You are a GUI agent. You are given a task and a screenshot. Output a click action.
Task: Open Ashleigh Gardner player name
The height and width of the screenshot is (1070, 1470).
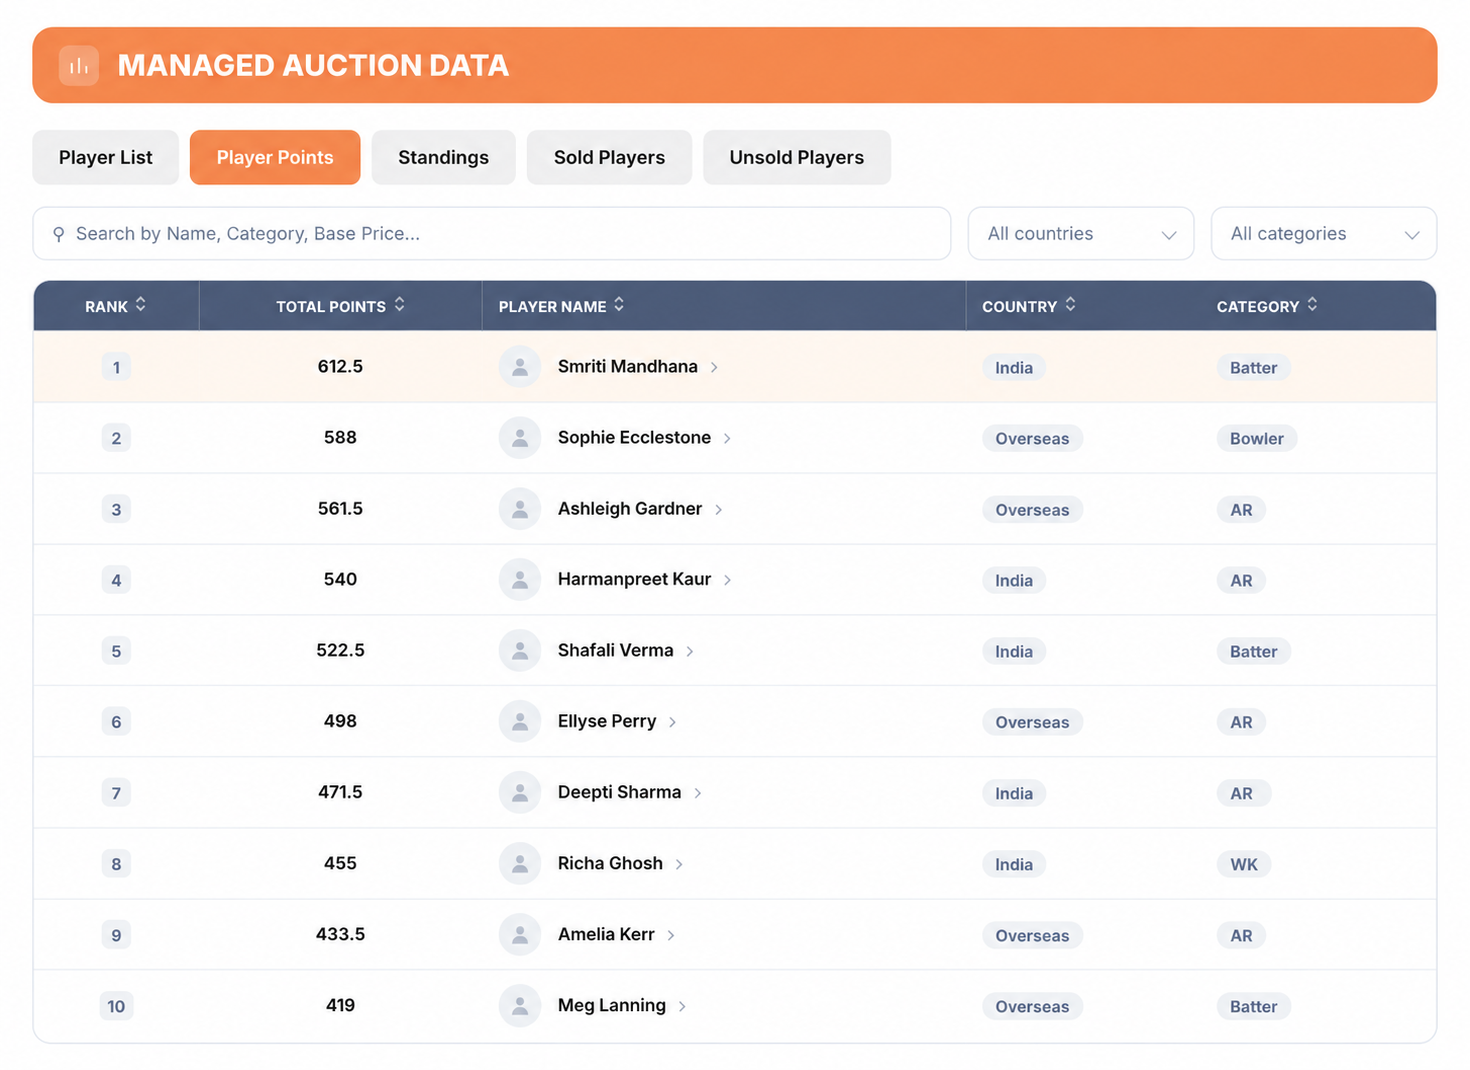pyautogui.click(x=630, y=509)
